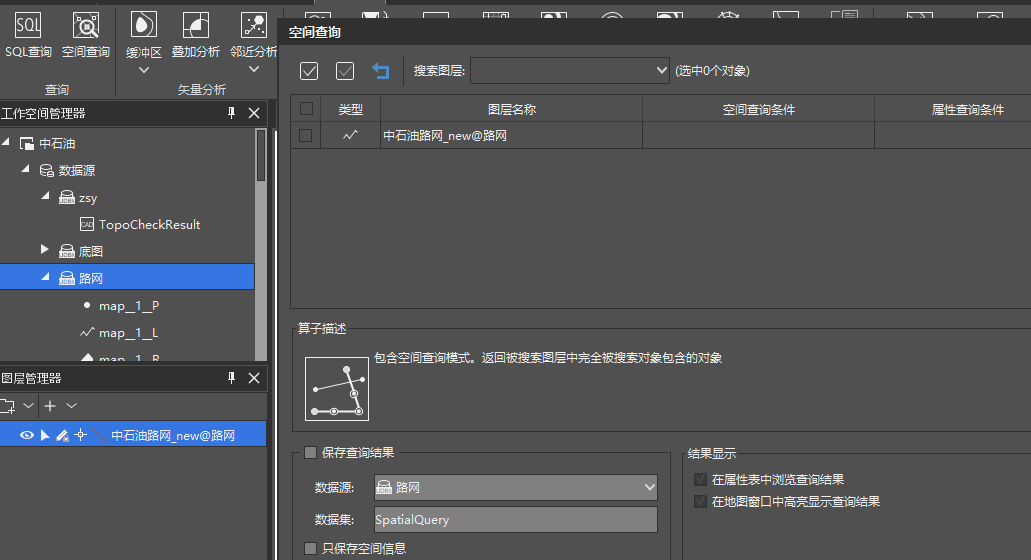Check the 中石油路网_new@路网 row checkbox

pyautogui.click(x=305, y=135)
